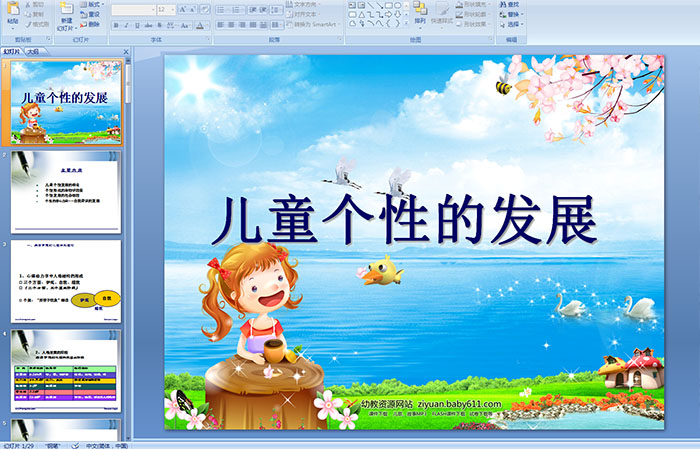Viewport: 700px width, 449px height.
Task: Click the Cut scissors command
Action: pyautogui.click(x=35, y=4)
